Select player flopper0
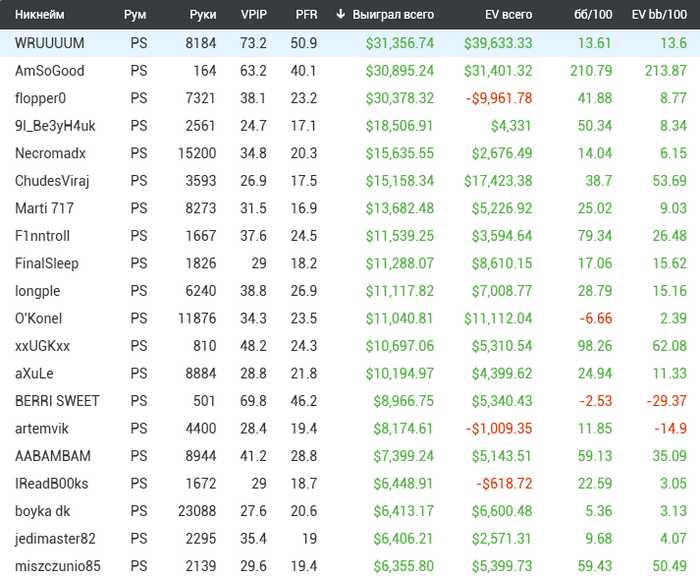700x578 pixels. click(x=40, y=98)
